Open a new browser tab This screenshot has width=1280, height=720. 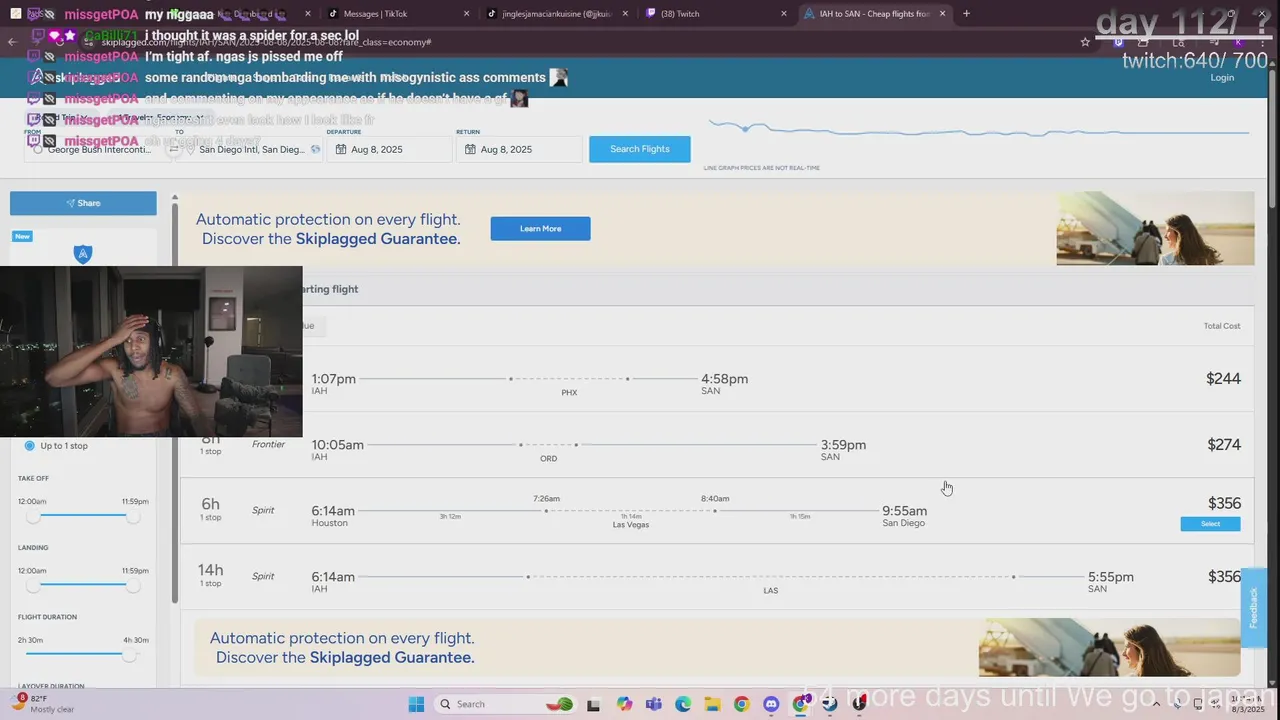click(x=966, y=14)
